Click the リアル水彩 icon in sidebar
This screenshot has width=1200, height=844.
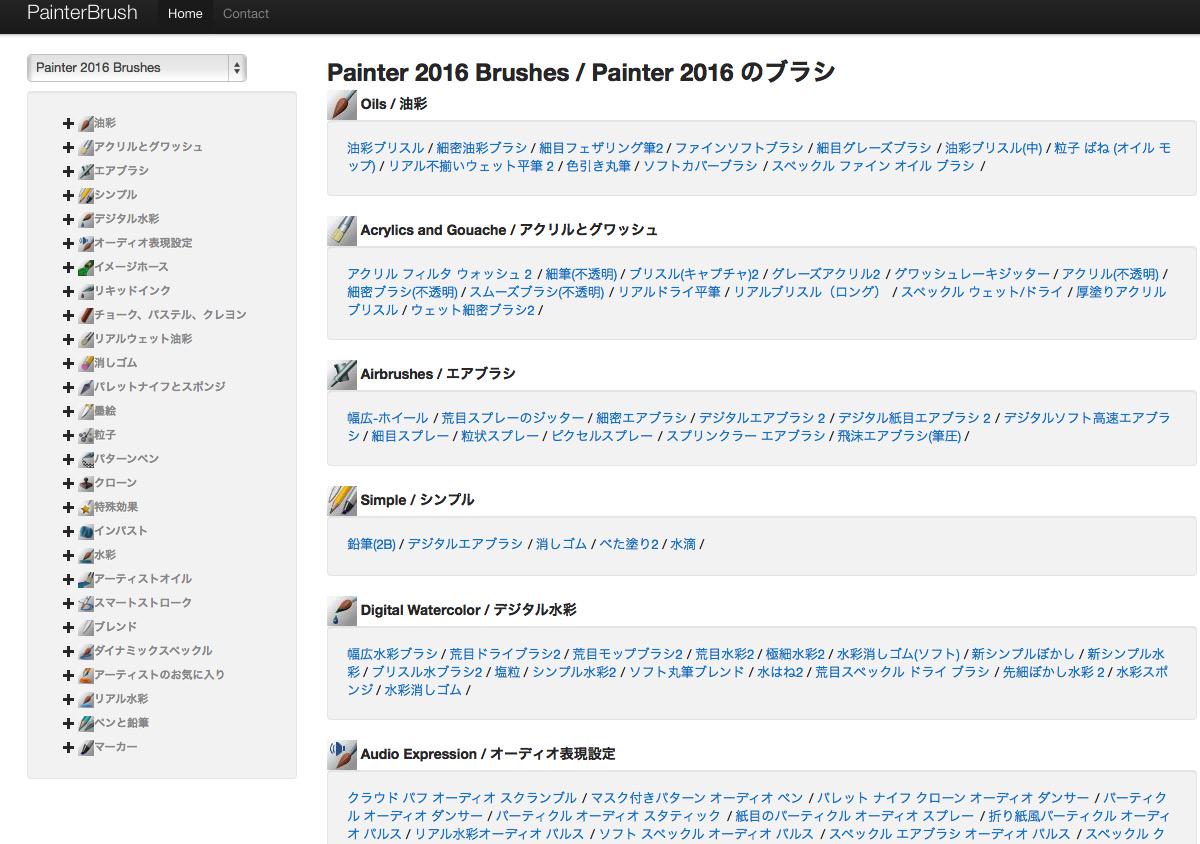coord(86,699)
